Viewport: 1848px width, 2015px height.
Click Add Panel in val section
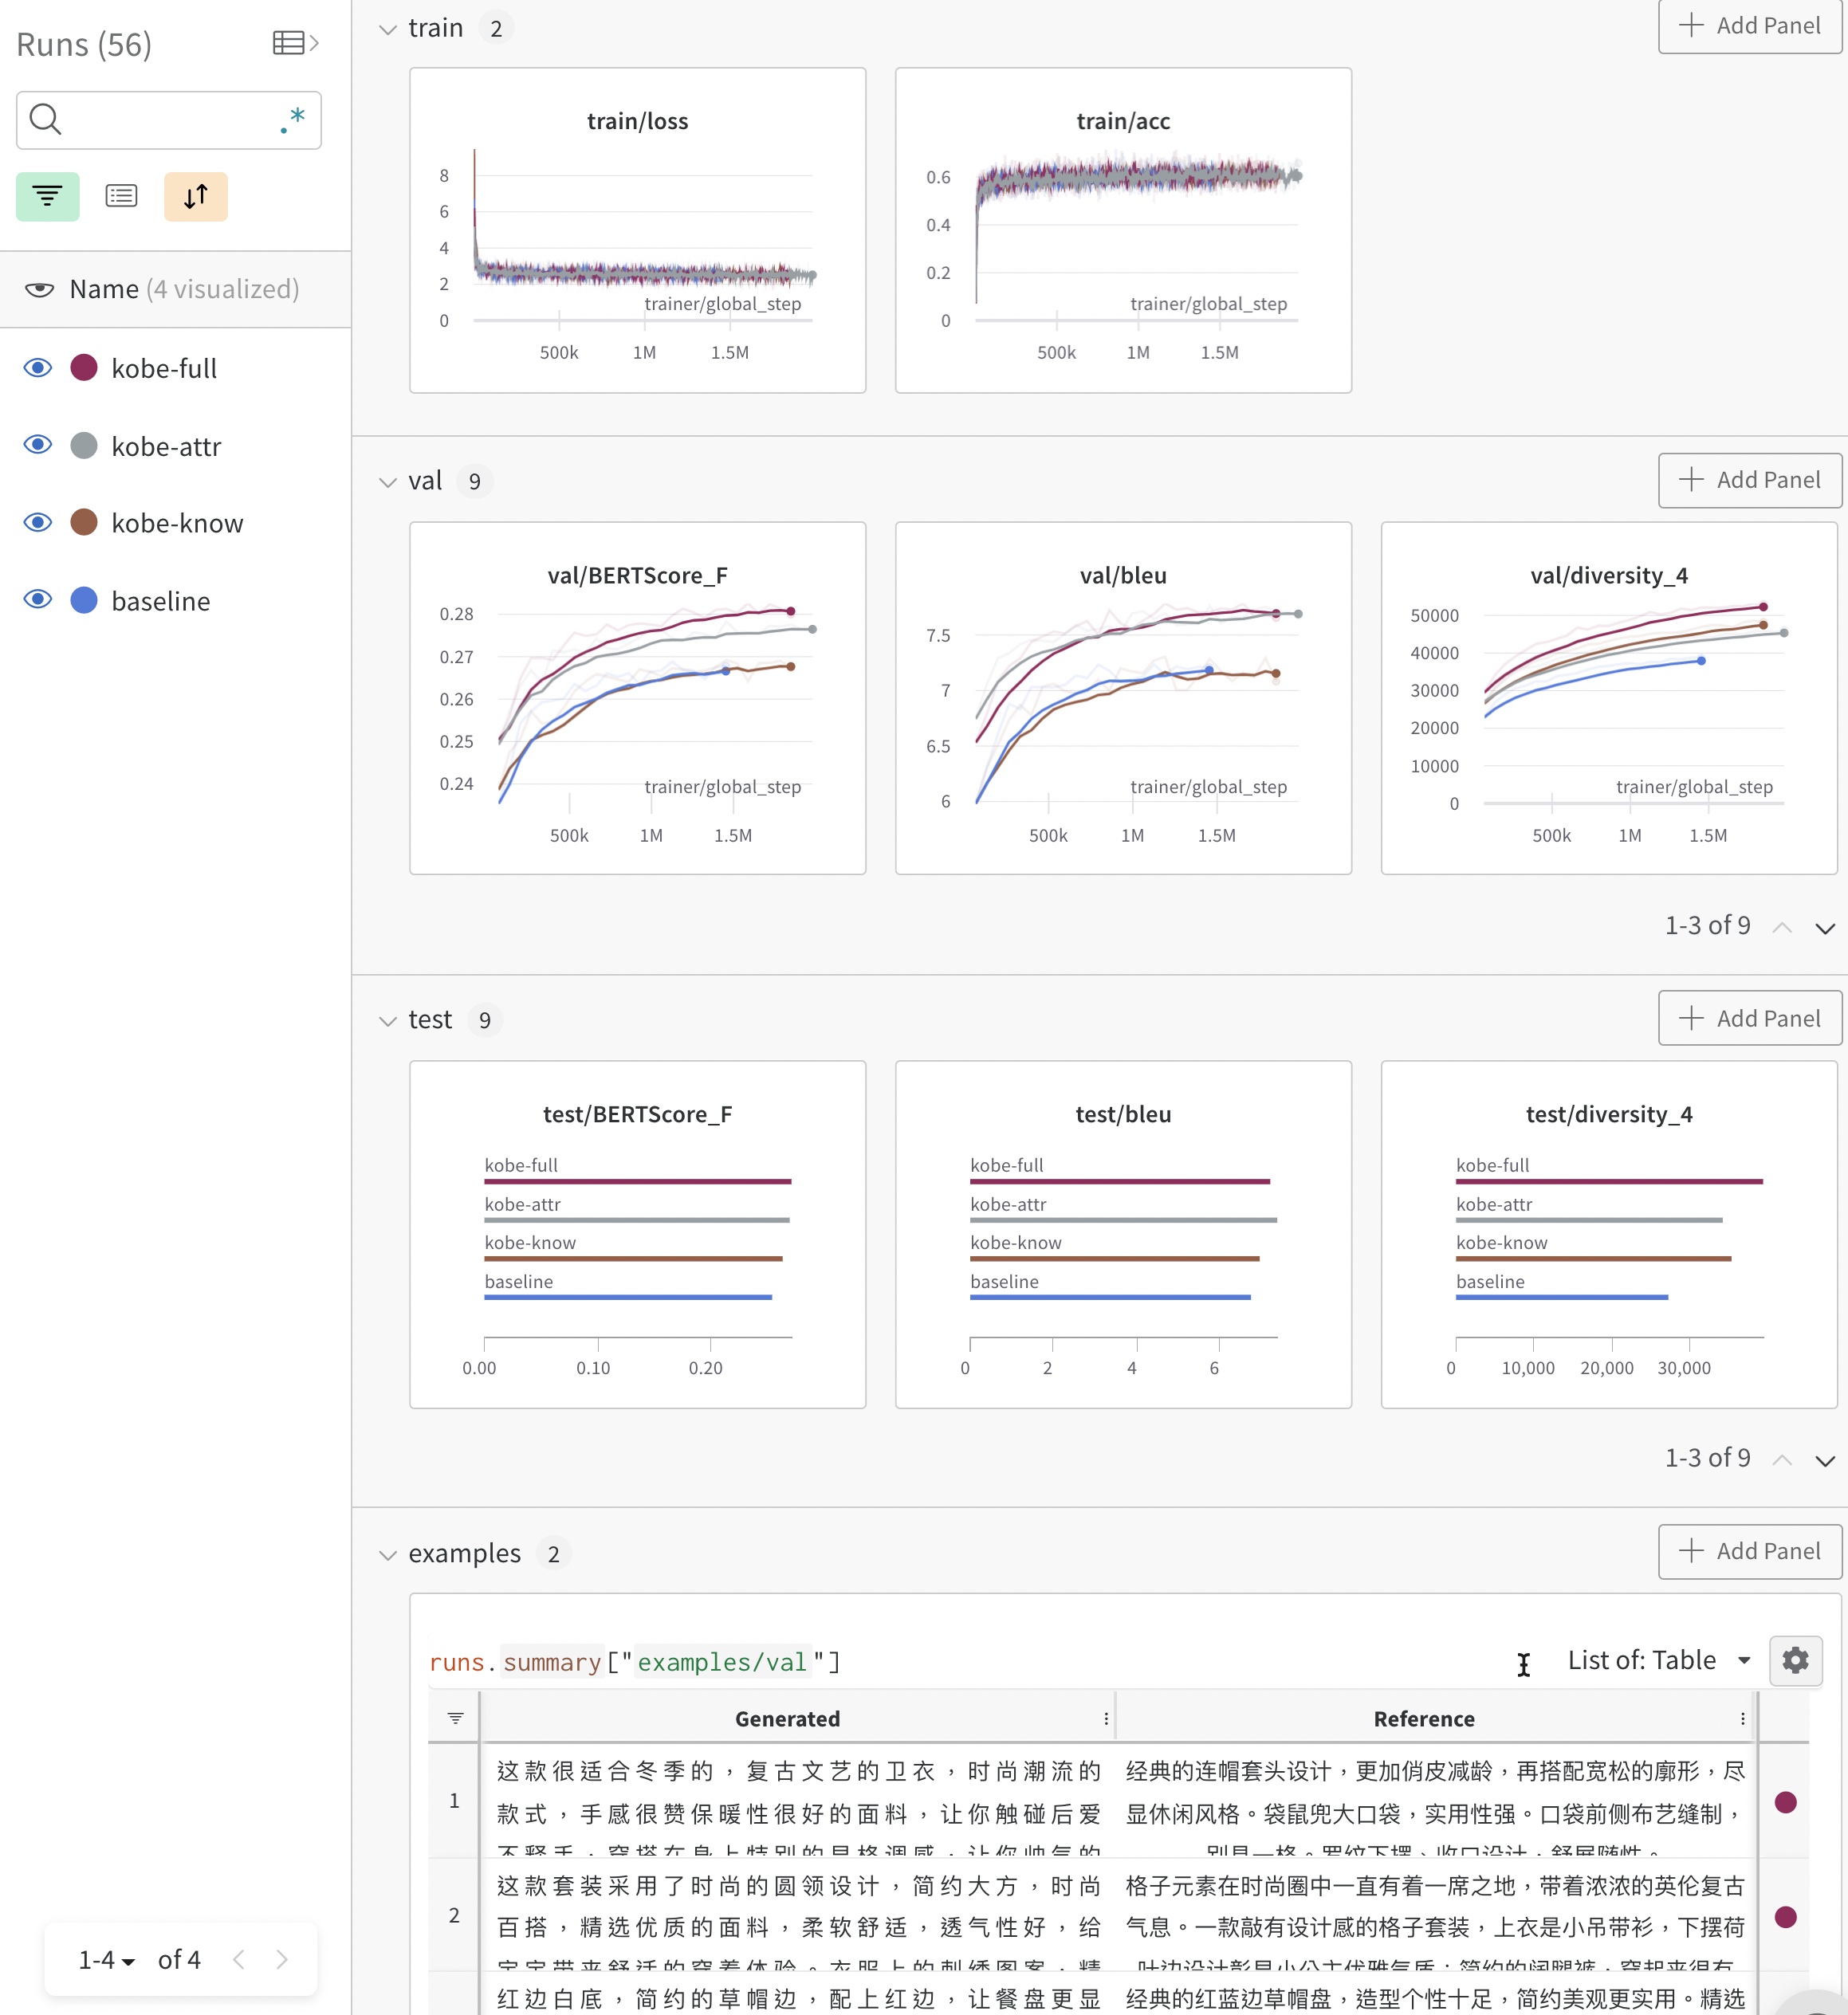click(1749, 480)
